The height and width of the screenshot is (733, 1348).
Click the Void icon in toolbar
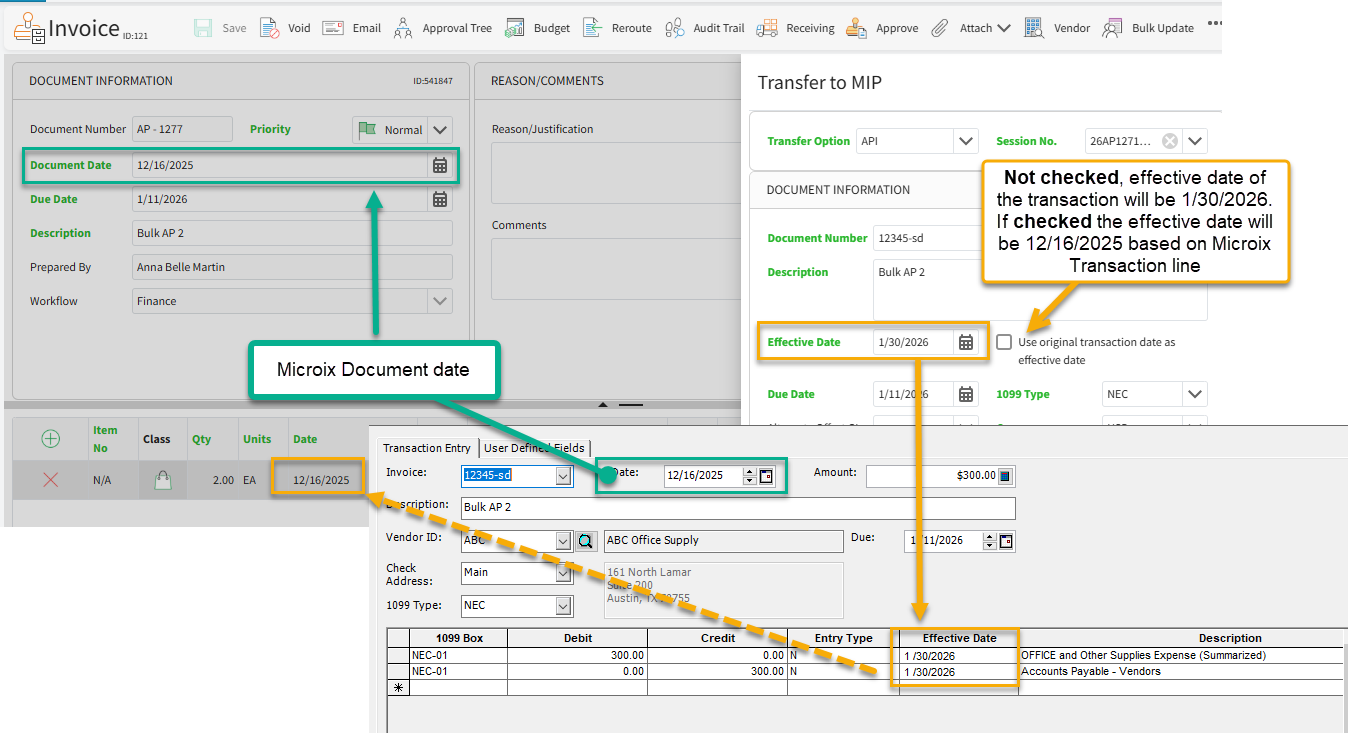[270, 28]
